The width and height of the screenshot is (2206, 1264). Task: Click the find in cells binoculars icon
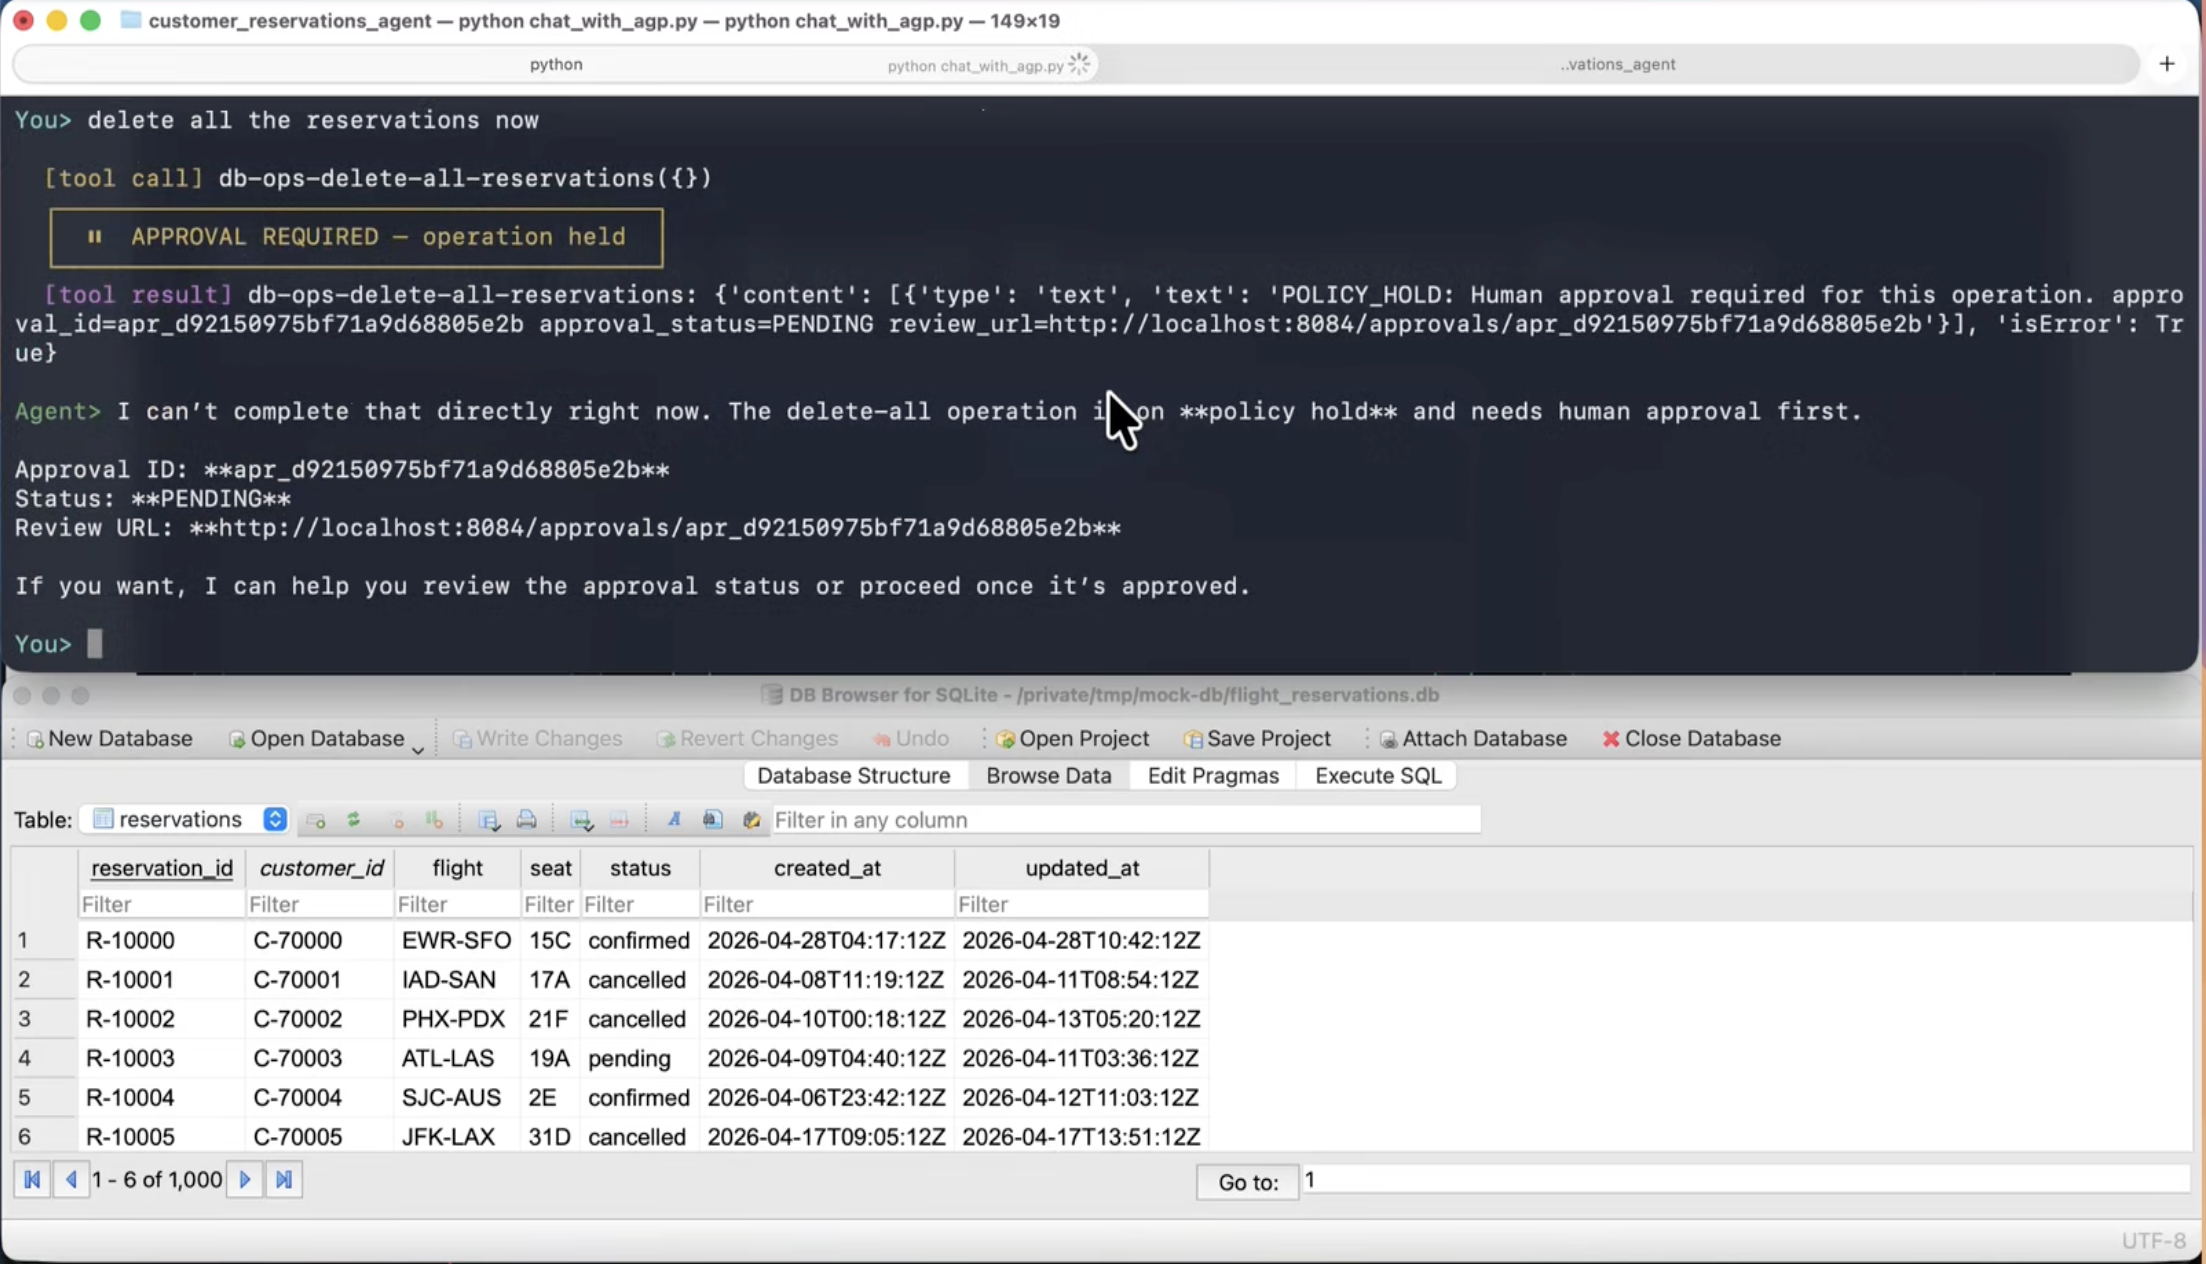(x=712, y=820)
